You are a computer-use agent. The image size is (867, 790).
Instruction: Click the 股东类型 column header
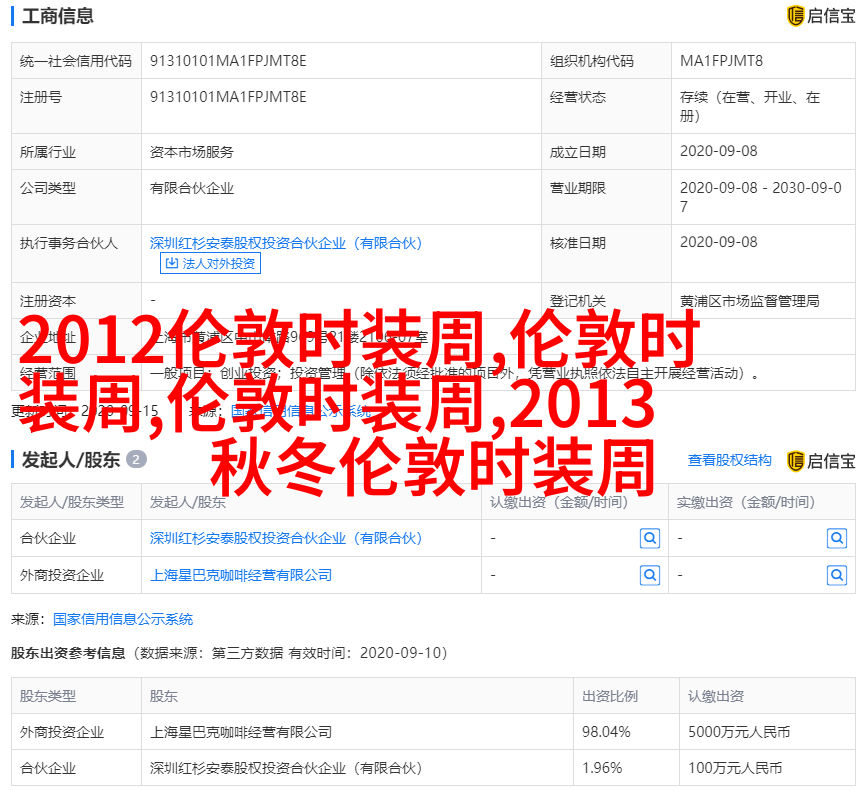coord(48,697)
